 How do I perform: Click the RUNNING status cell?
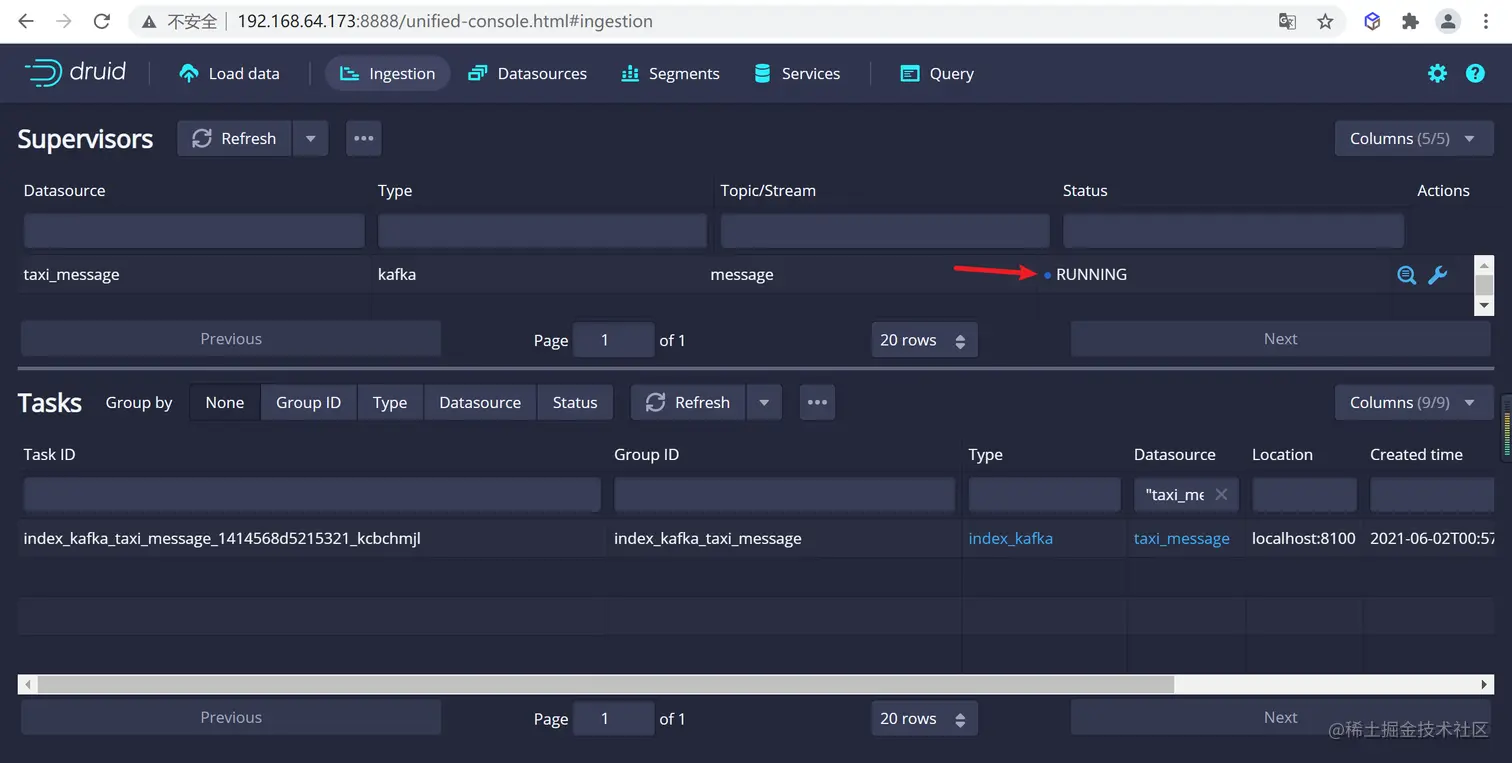tap(1091, 274)
